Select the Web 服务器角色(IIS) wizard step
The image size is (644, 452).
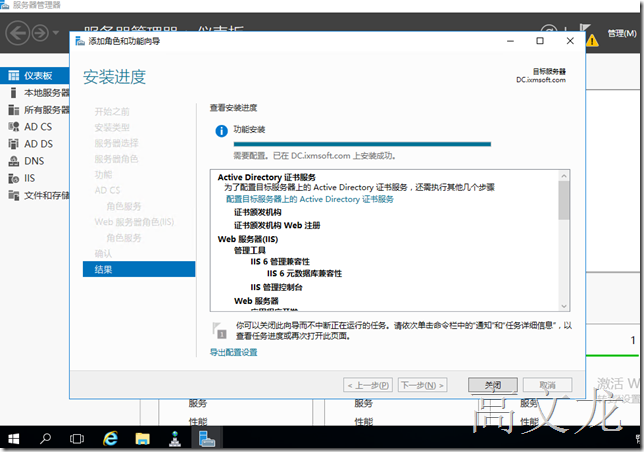coord(134,222)
